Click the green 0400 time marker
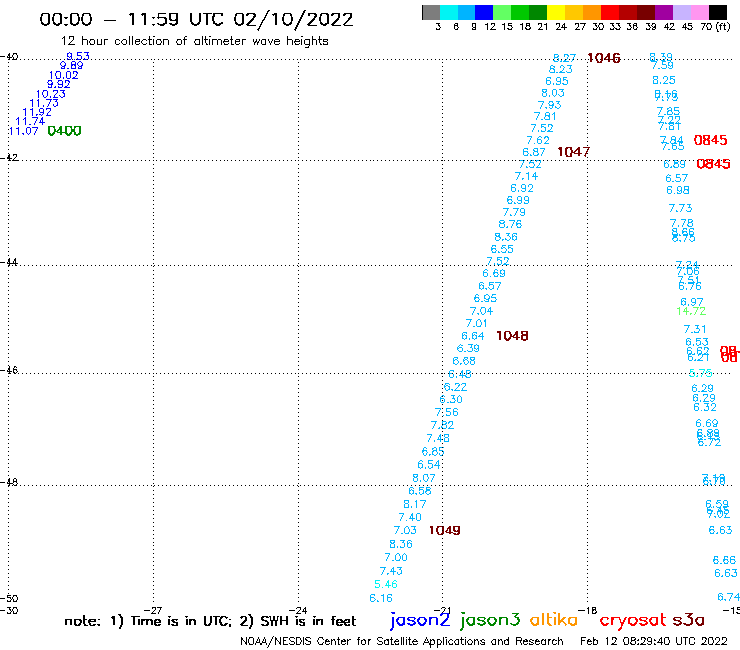This screenshot has width=740, height=650. (x=65, y=131)
